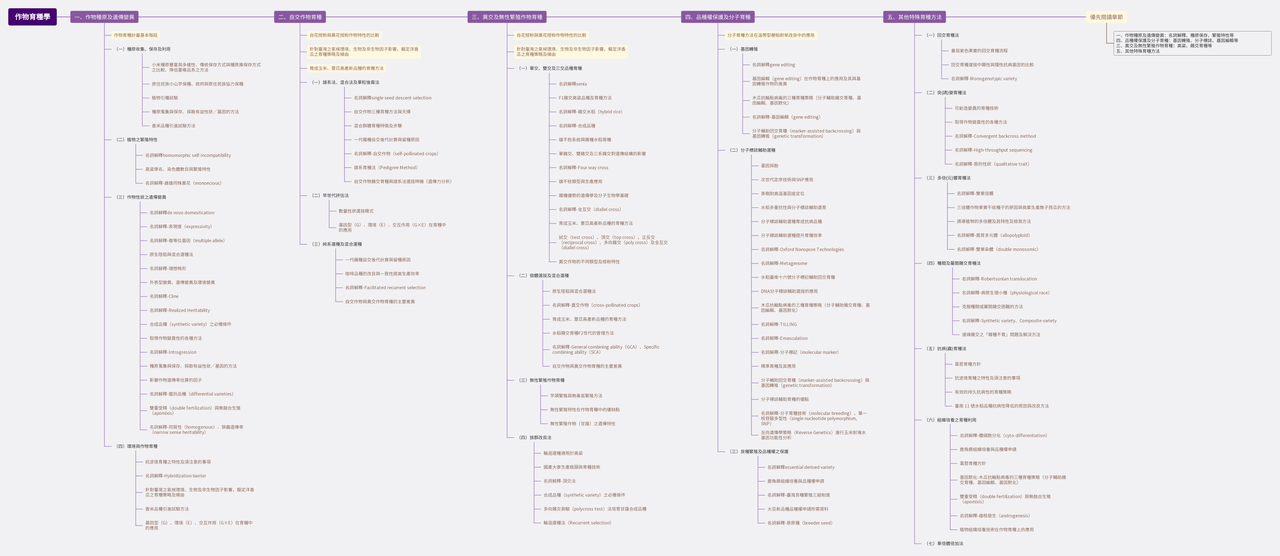
Task: Open the priority chapters note box
Action: tap(1192, 43)
